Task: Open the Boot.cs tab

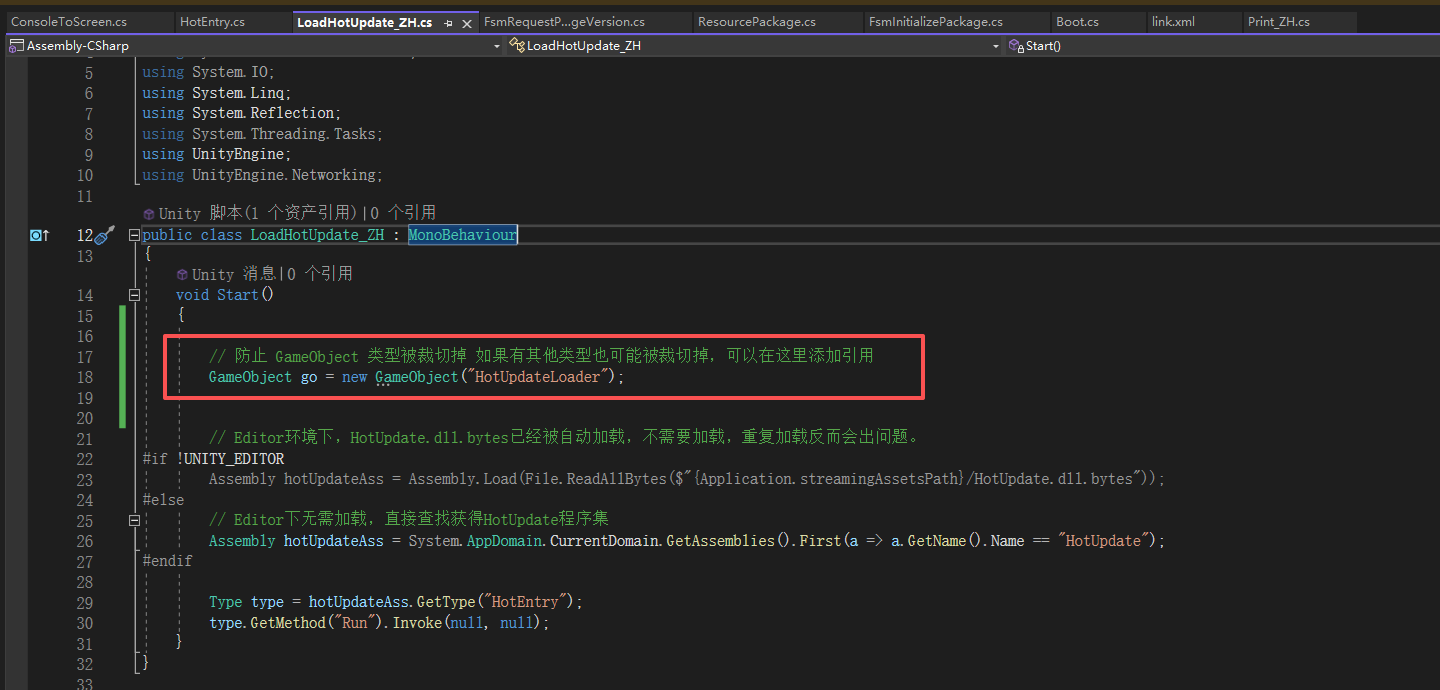Action: point(1078,21)
